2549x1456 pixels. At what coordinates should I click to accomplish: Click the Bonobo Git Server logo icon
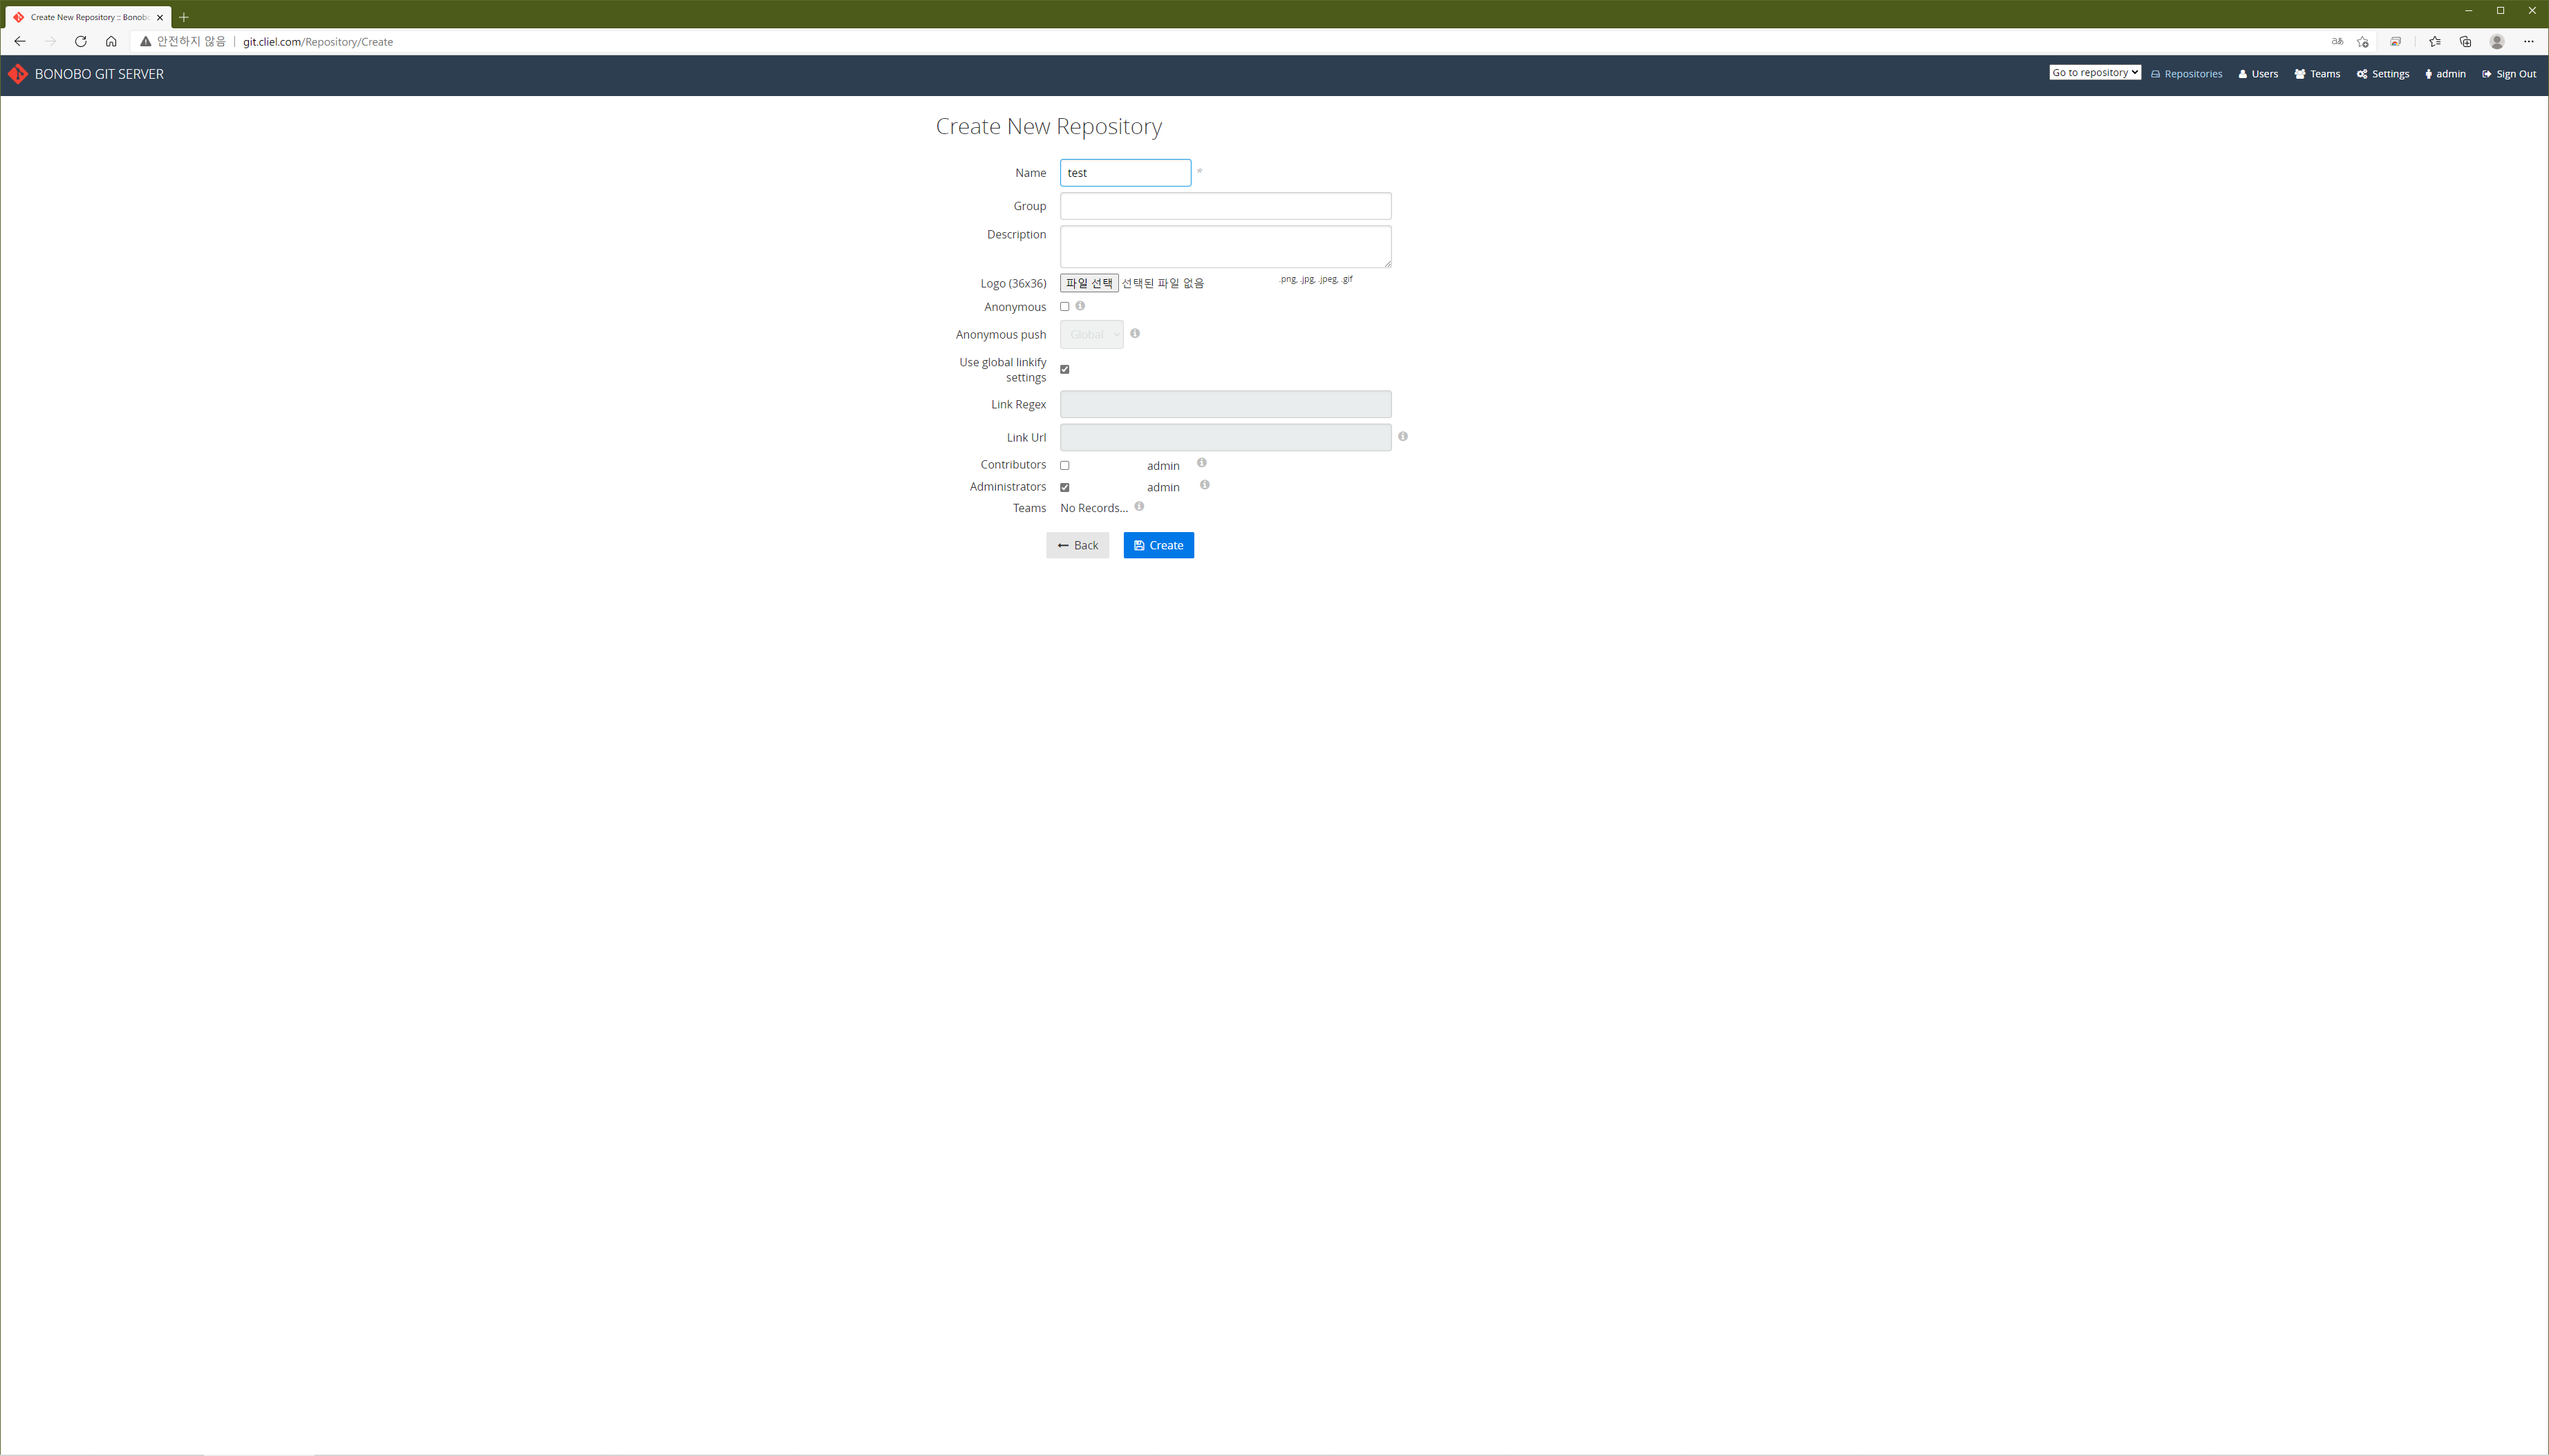(x=18, y=74)
